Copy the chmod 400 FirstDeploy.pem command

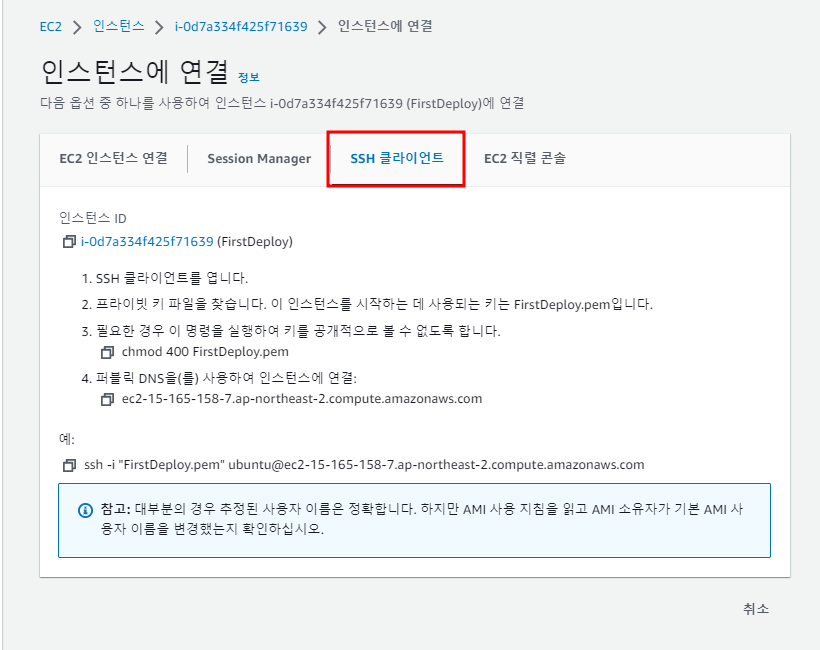pyautogui.click(x=107, y=352)
